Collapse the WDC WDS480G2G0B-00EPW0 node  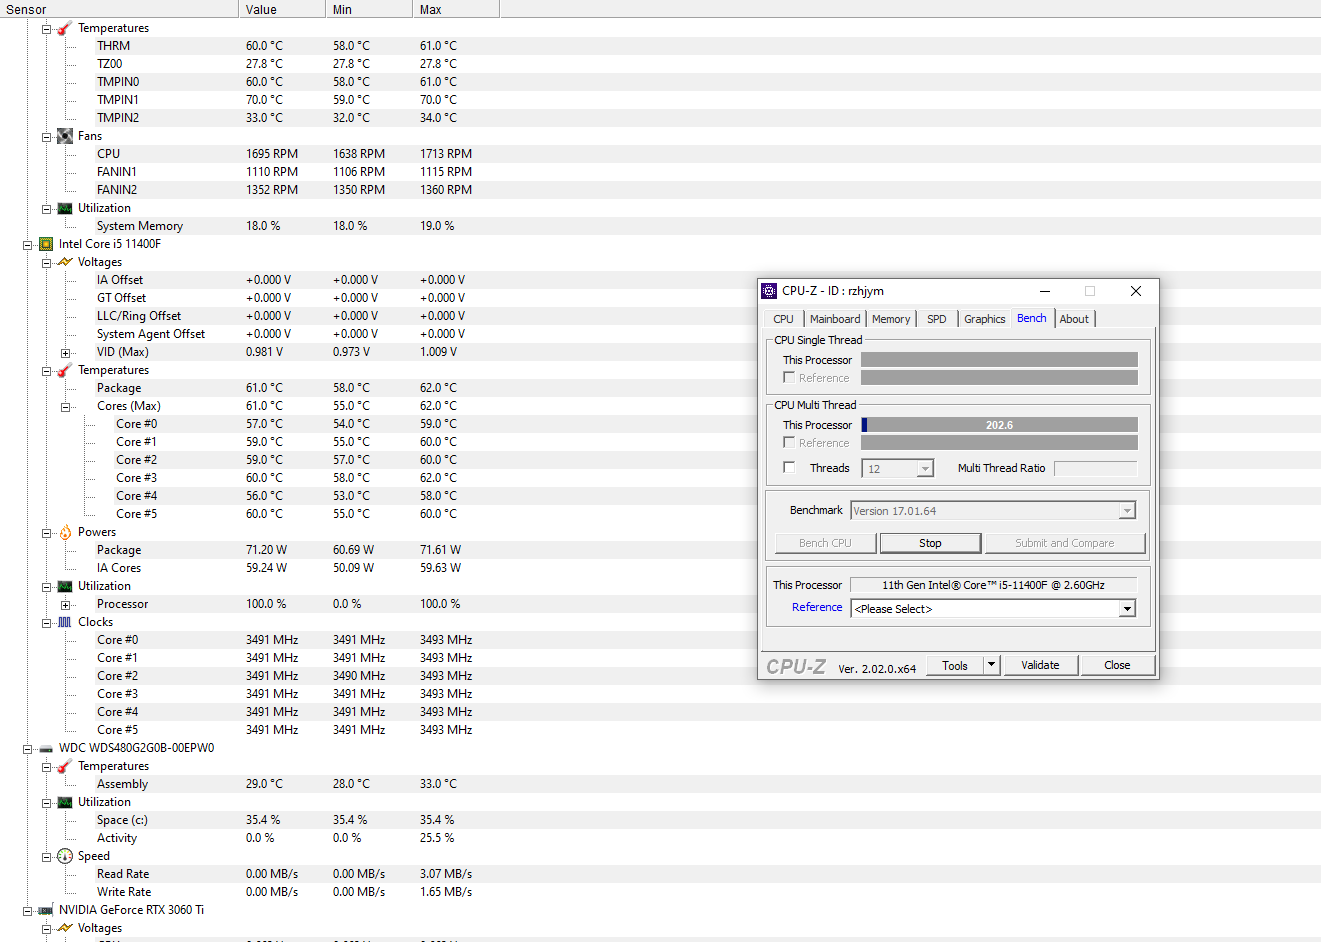click(x=27, y=748)
